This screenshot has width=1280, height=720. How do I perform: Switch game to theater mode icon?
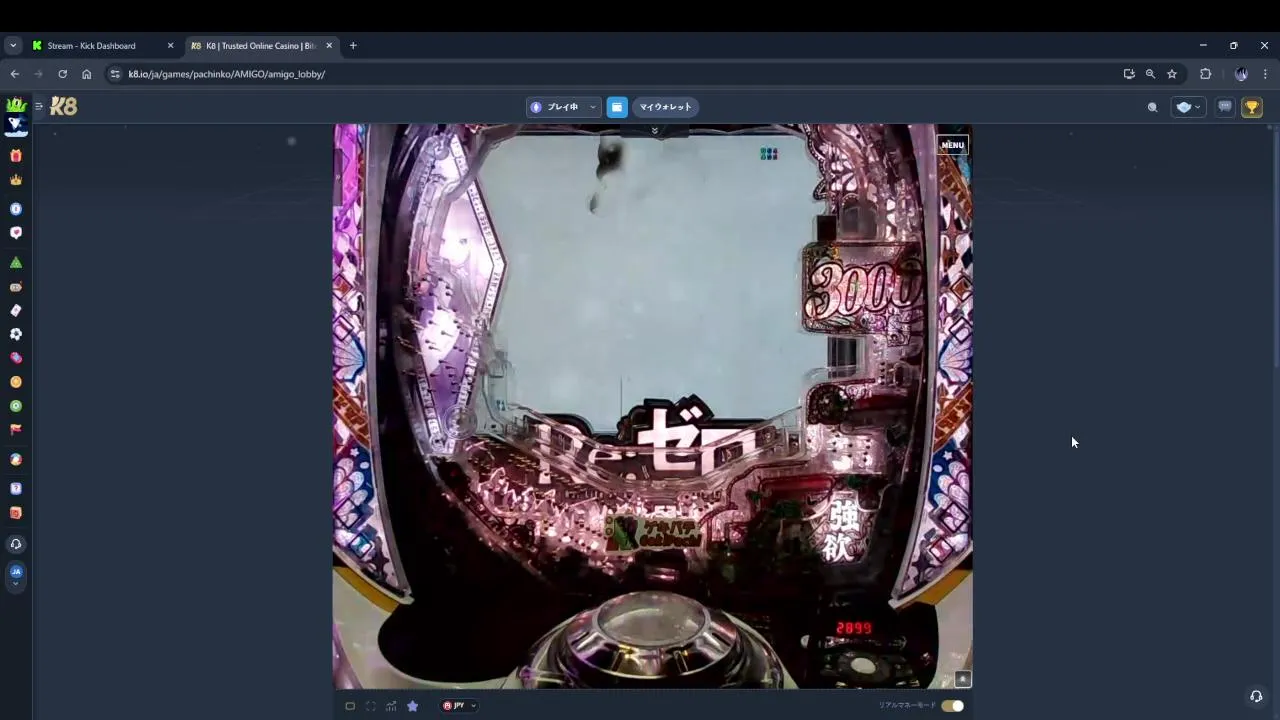350,706
